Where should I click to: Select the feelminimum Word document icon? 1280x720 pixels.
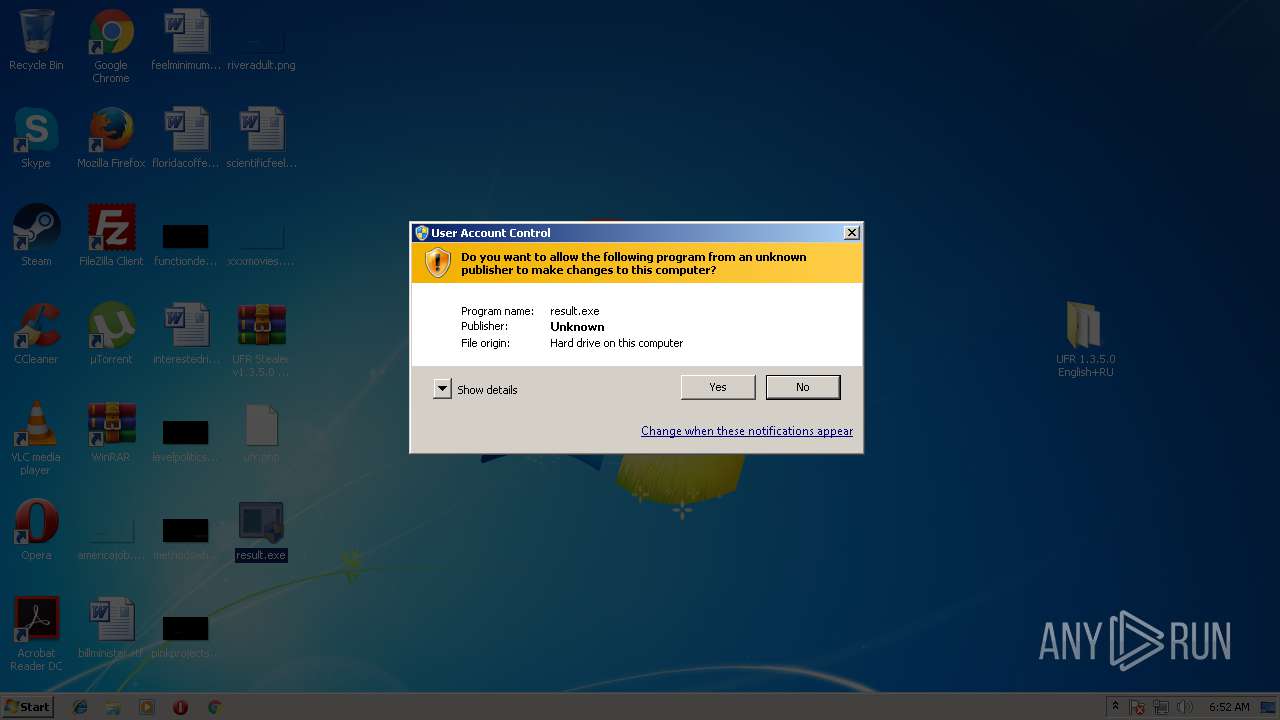coord(186,41)
